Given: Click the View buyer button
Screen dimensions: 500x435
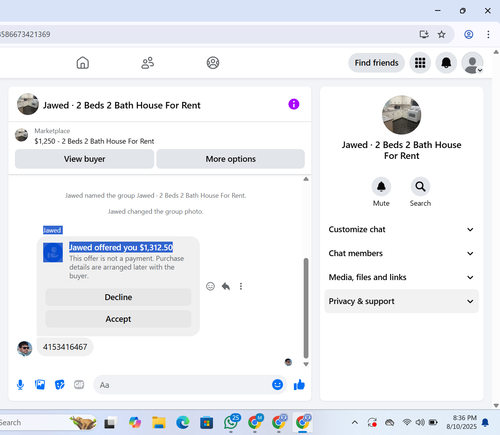Looking at the screenshot, I should [84, 159].
